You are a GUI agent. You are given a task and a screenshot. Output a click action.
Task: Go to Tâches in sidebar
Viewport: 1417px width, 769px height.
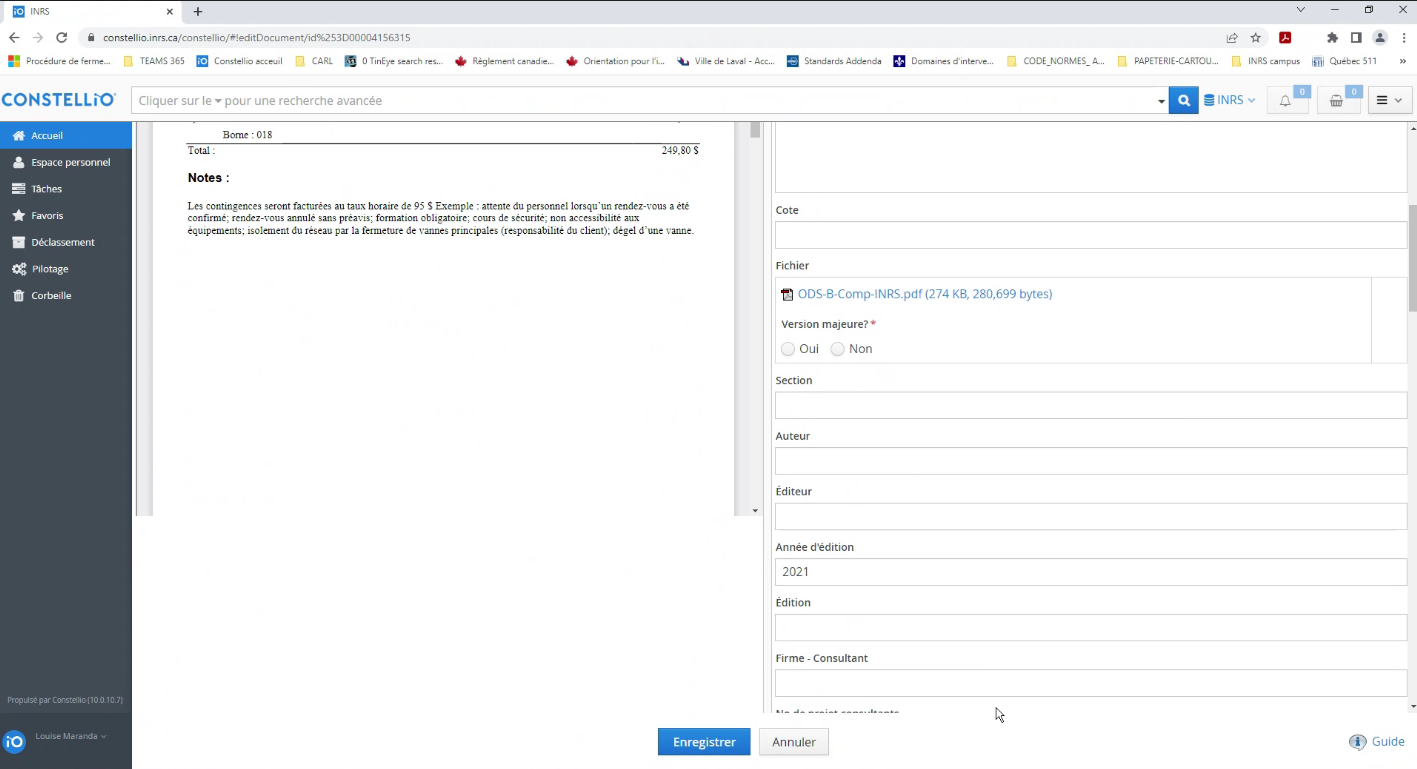coord(66,189)
